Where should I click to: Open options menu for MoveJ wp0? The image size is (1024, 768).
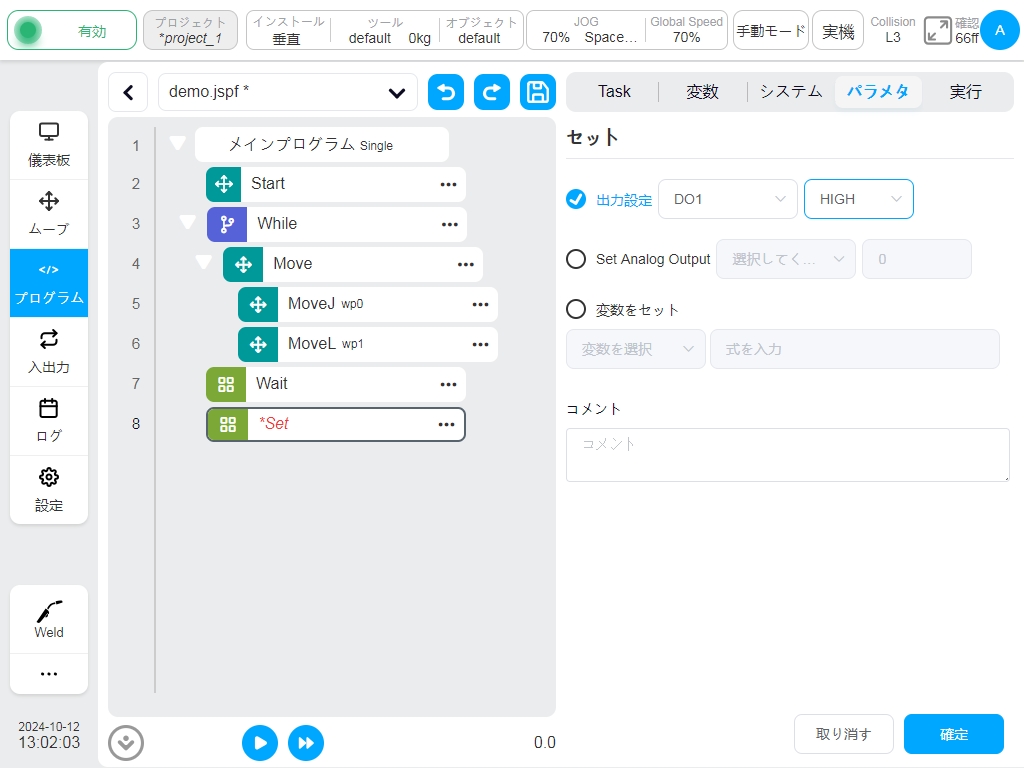coord(481,304)
